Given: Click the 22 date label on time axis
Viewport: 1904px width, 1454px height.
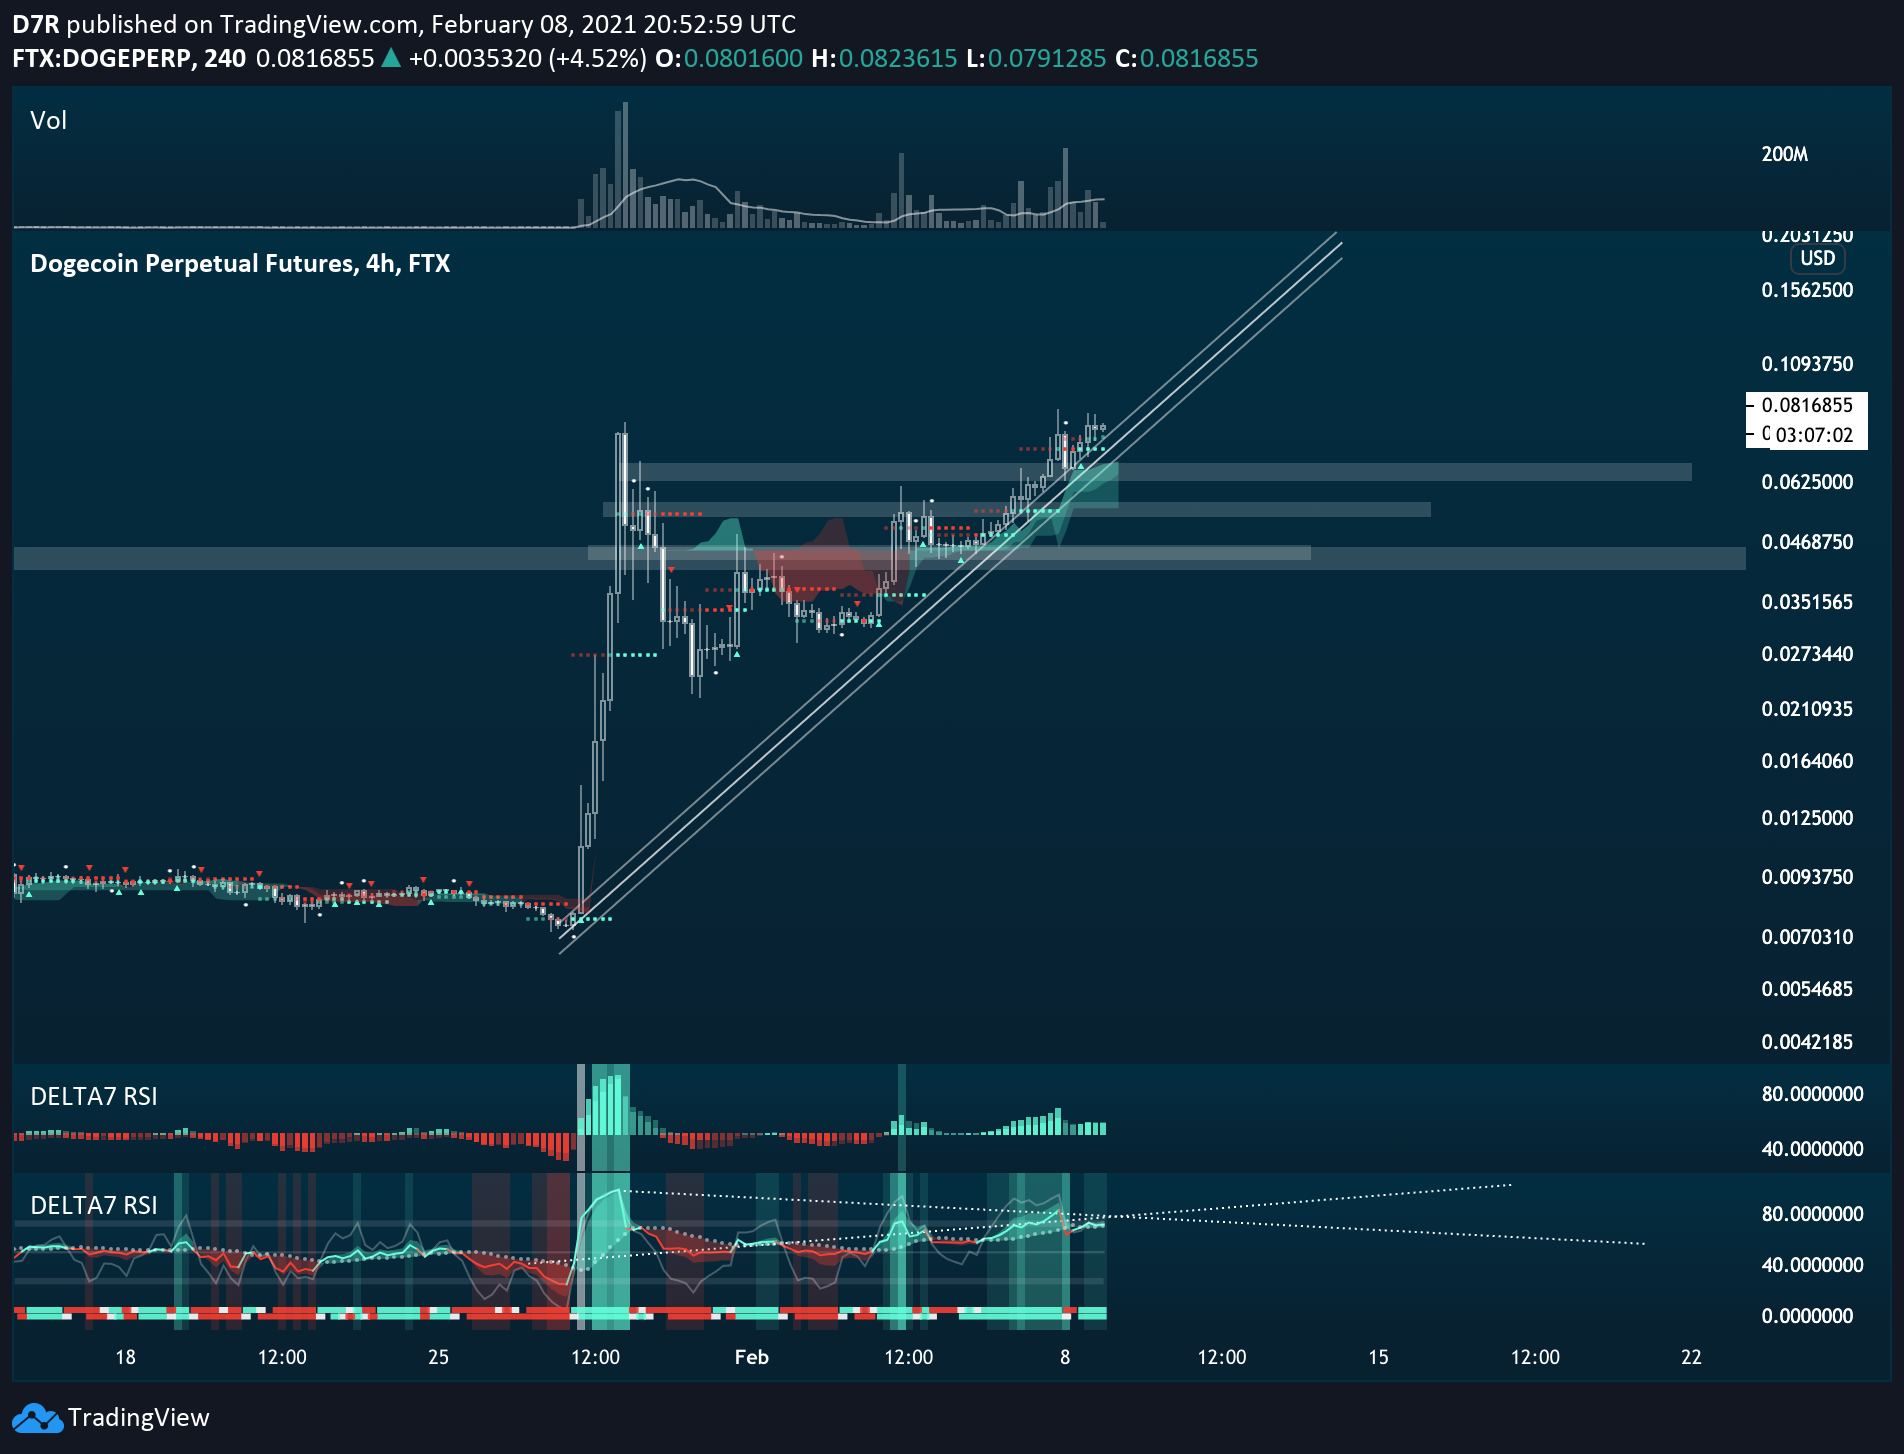Looking at the screenshot, I should coord(1691,1357).
